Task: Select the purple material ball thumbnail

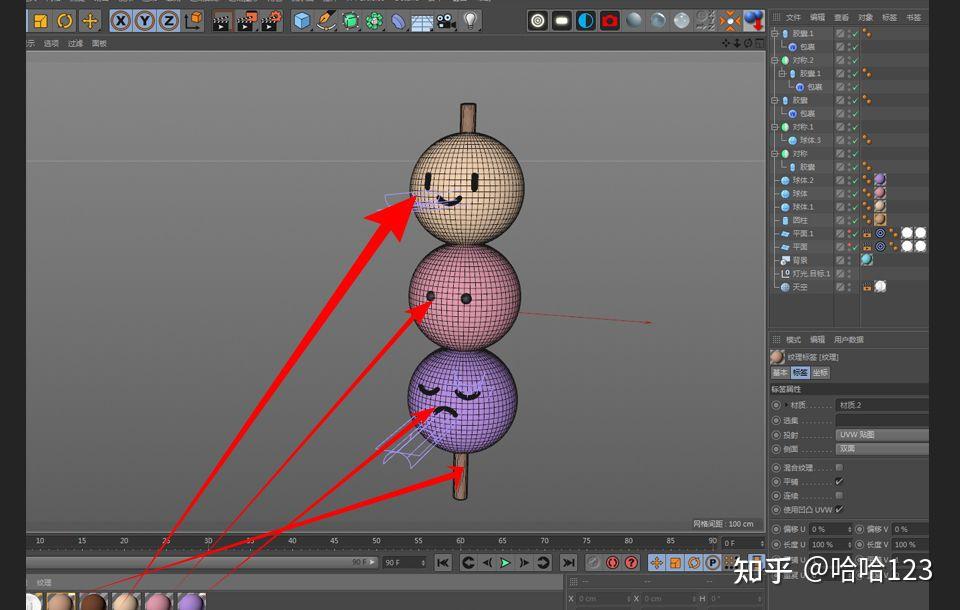Action: pos(191,602)
